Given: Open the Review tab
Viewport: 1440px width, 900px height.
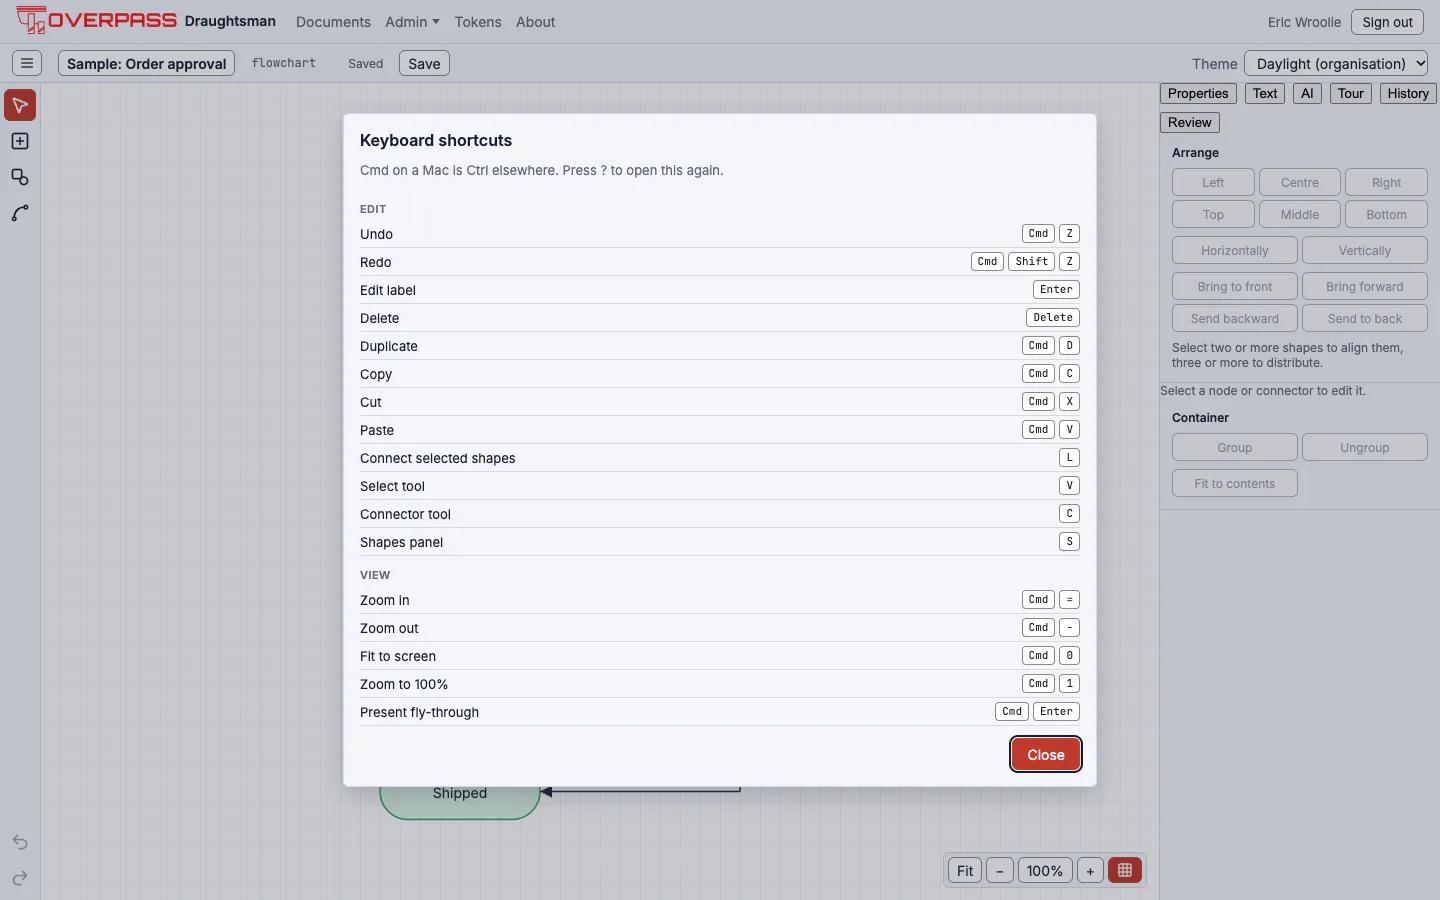Looking at the screenshot, I should 1190,122.
